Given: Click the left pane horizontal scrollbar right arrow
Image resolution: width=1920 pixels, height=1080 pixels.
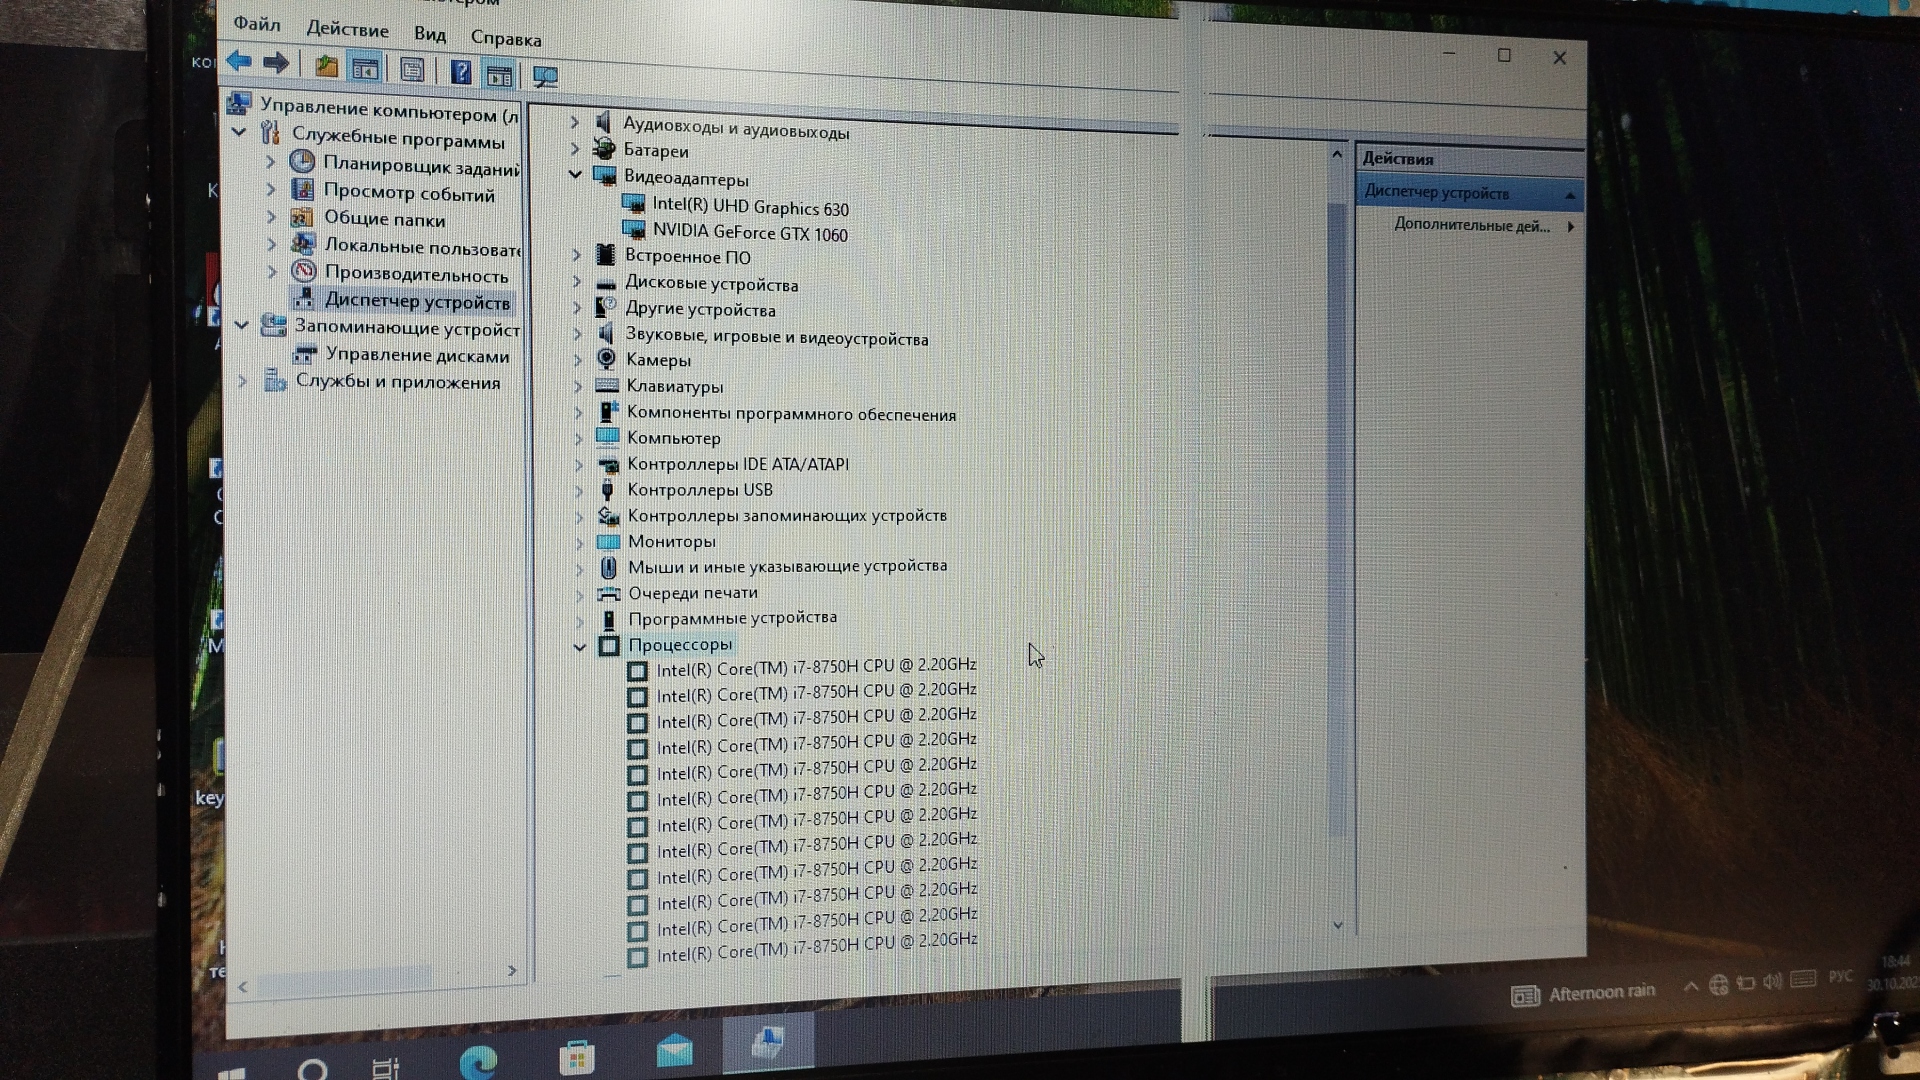Looking at the screenshot, I should click(x=512, y=971).
